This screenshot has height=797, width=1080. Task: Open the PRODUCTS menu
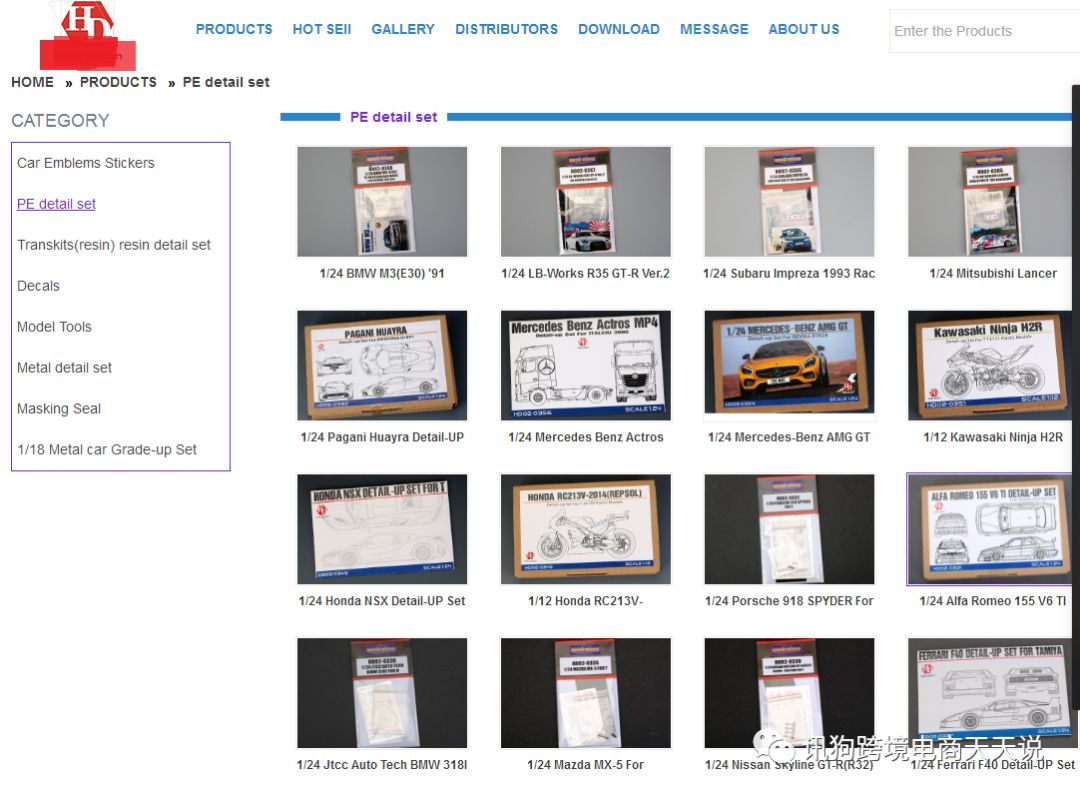[234, 30]
